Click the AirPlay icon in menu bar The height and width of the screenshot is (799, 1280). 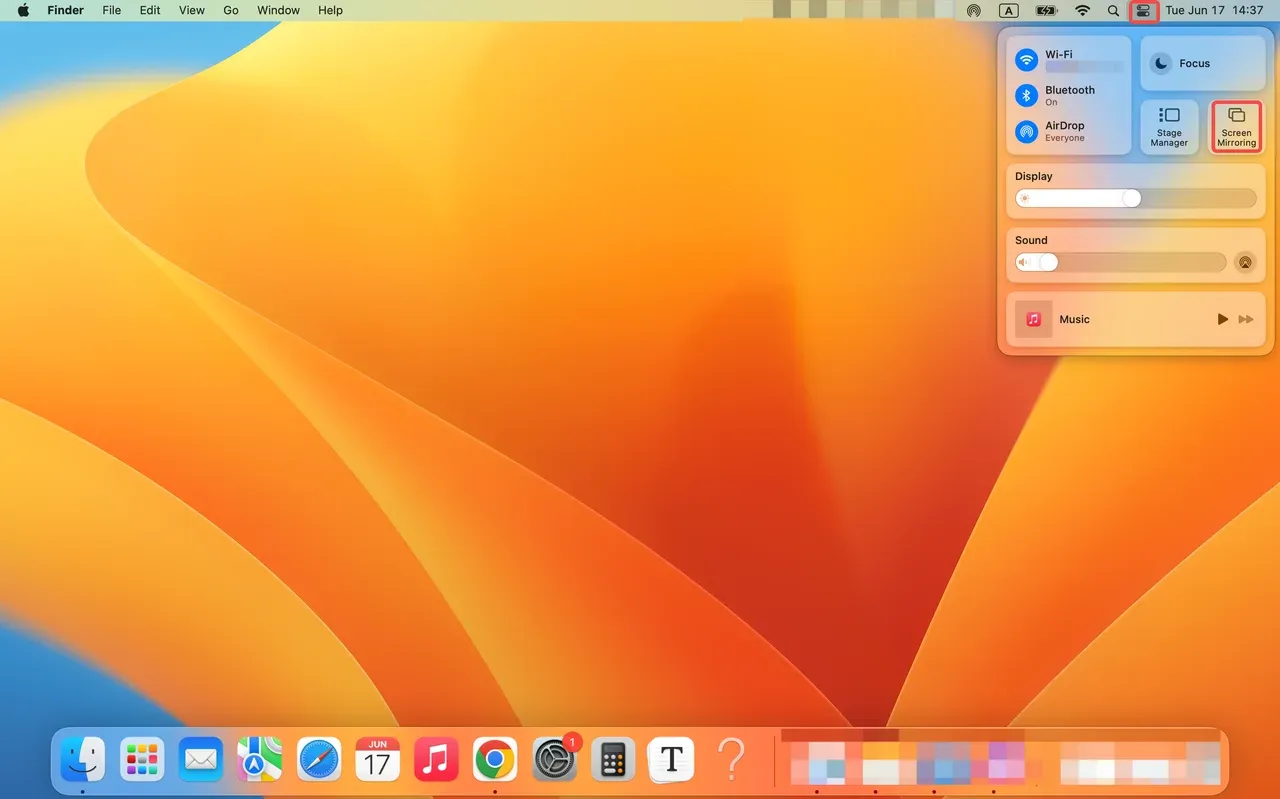click(974, 11)
